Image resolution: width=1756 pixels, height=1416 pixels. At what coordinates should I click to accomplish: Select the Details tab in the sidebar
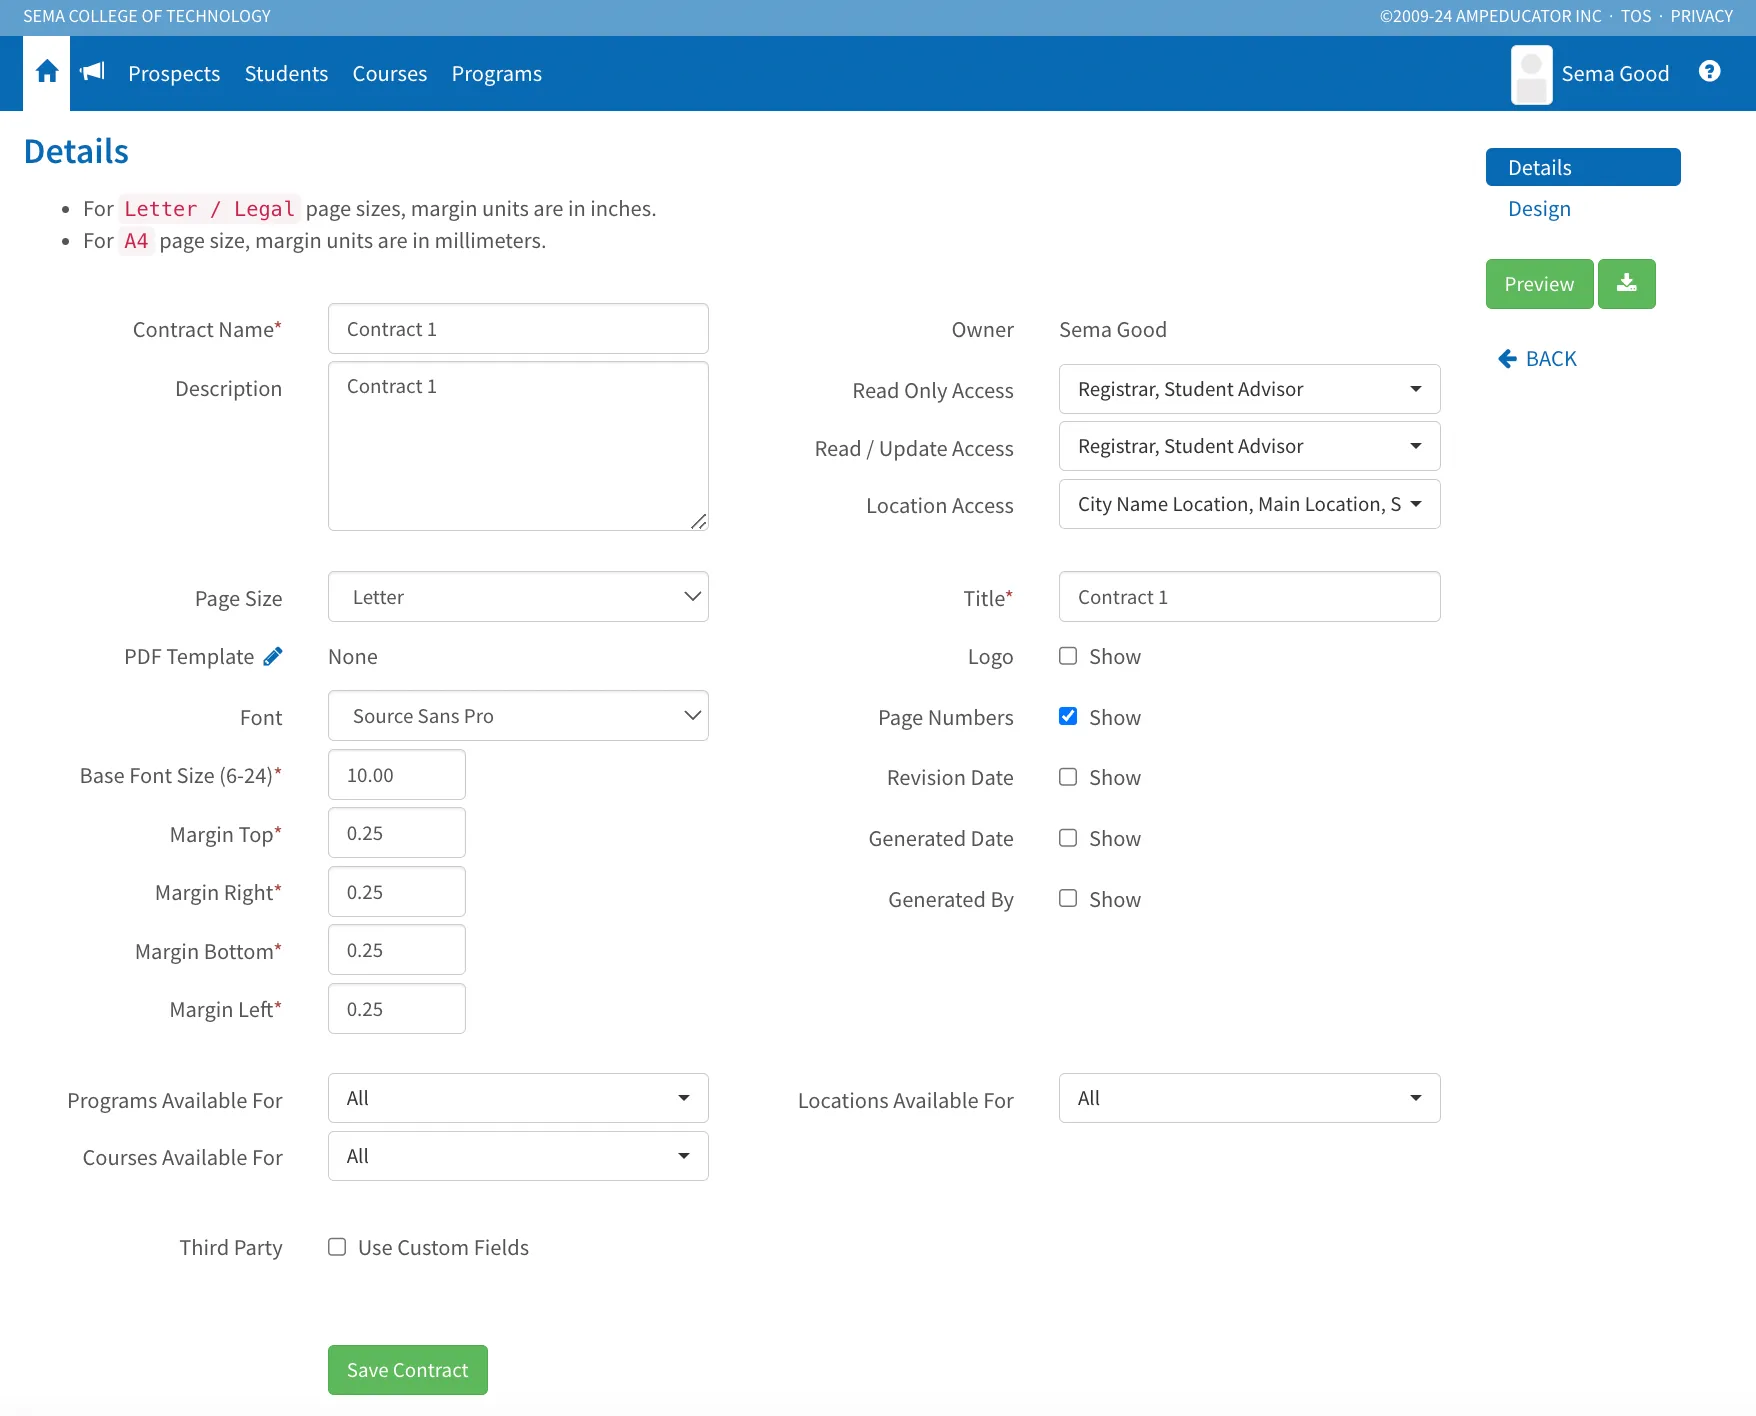point(1583,167)
